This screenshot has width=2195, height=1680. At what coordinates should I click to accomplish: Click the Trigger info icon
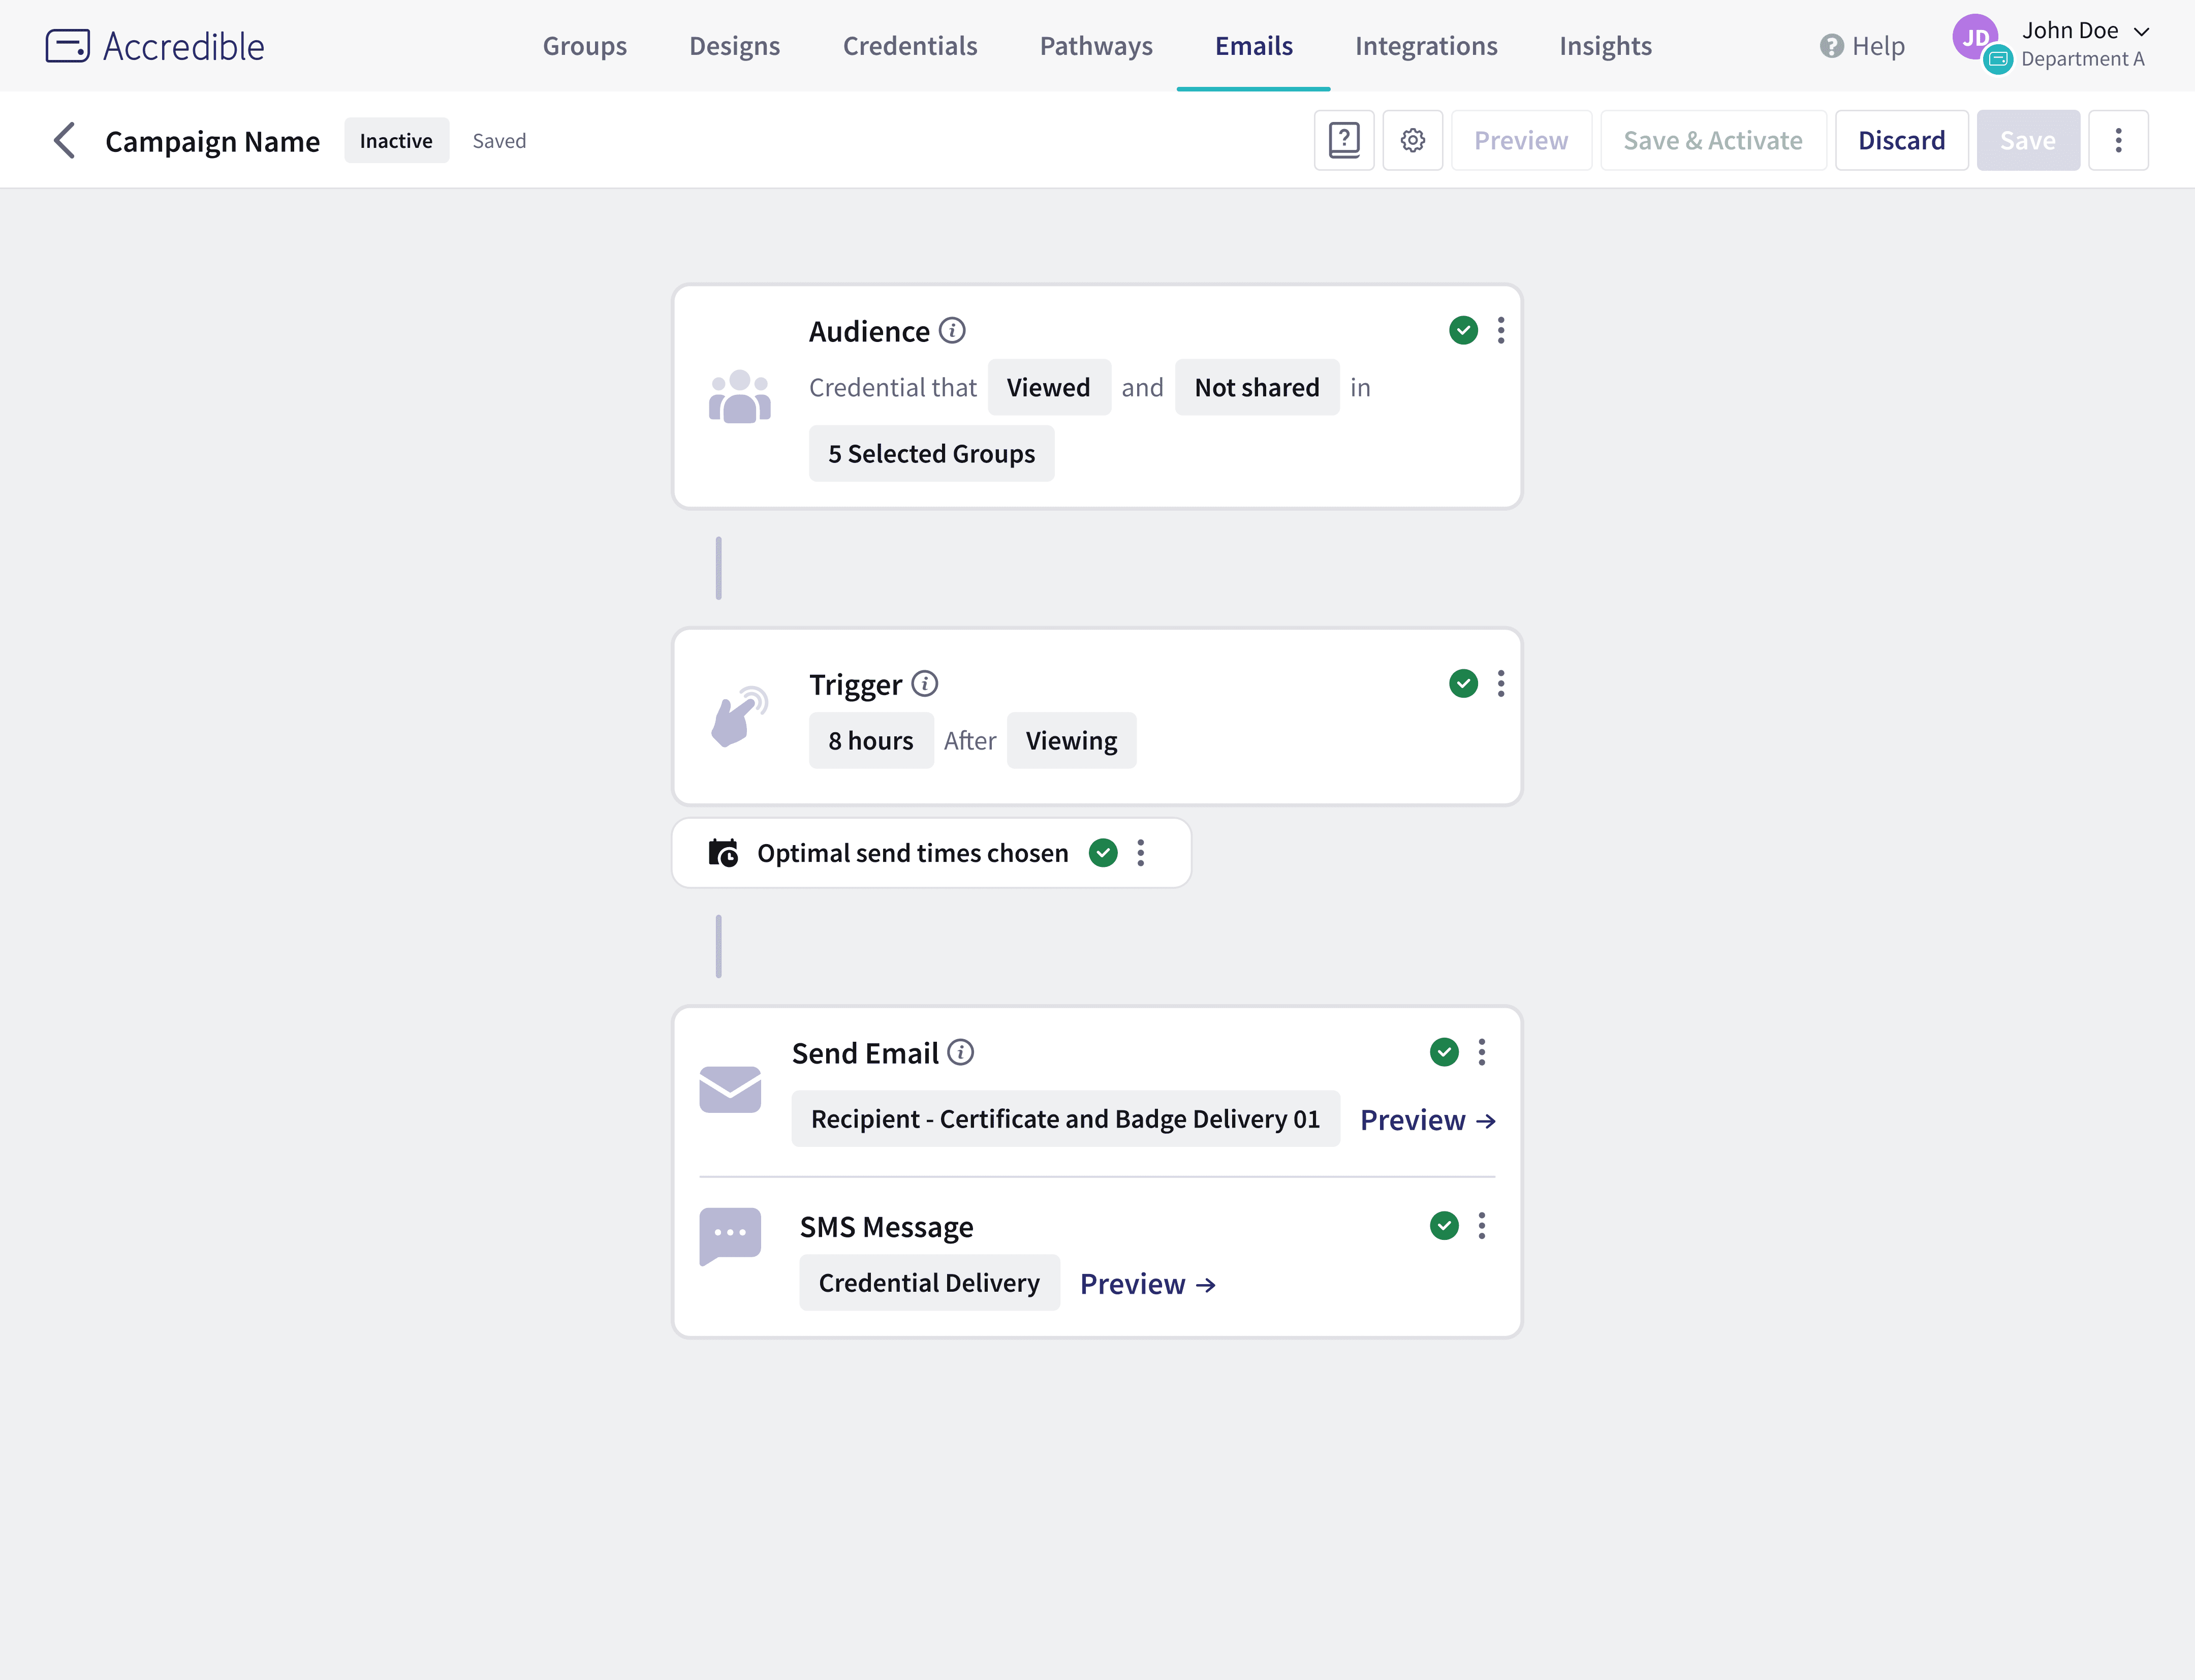925,684
